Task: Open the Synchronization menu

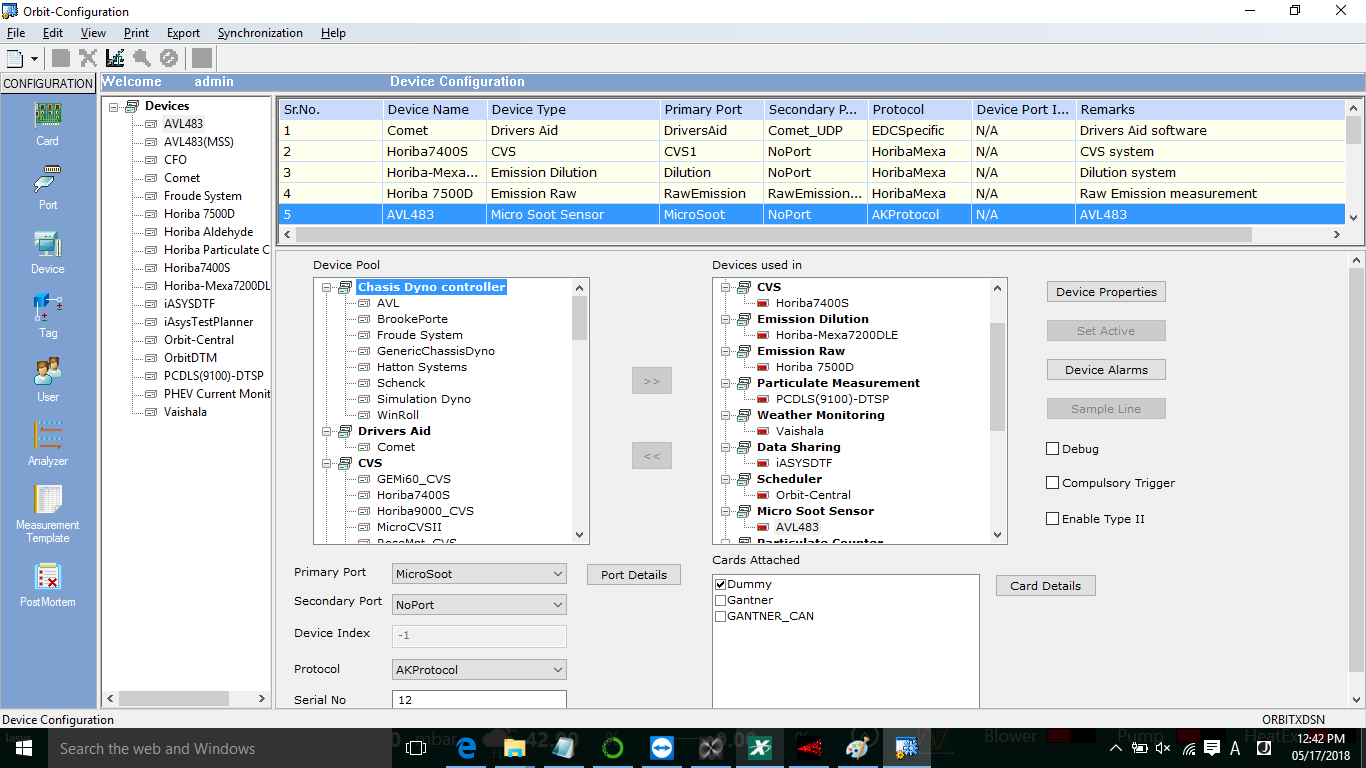Action: point(260,33)
